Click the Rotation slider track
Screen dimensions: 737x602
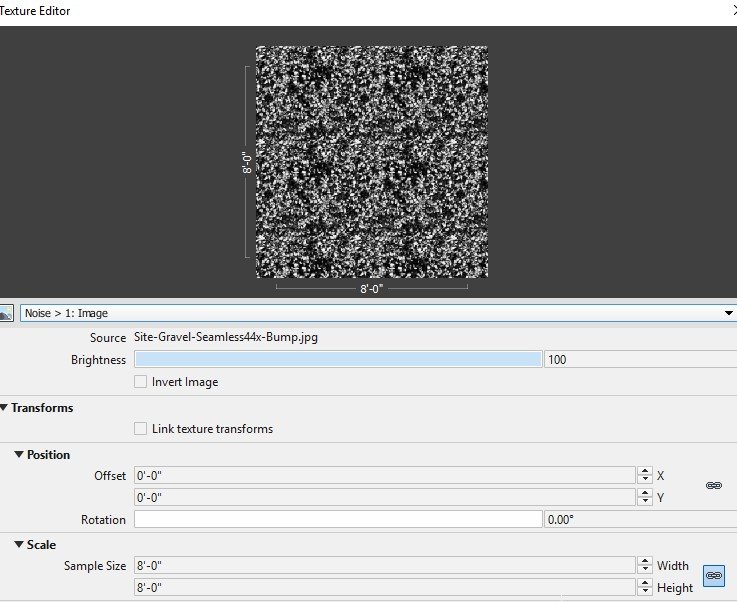[337, 520]
